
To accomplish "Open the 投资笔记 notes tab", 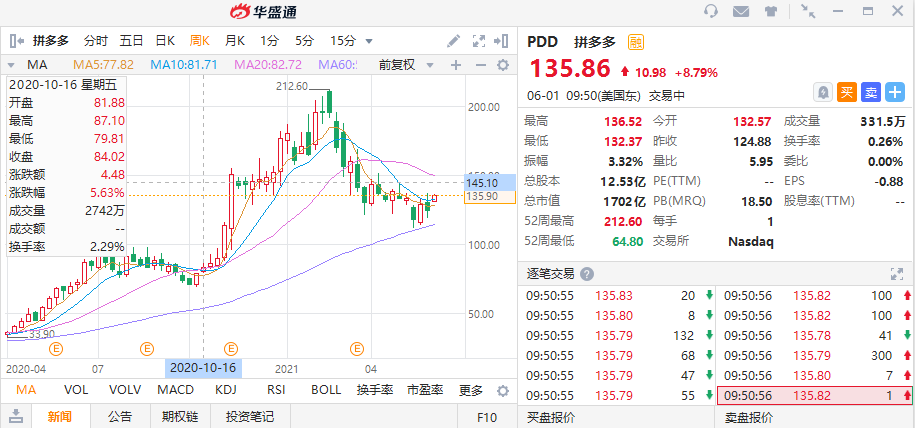I will coord(250,416).
